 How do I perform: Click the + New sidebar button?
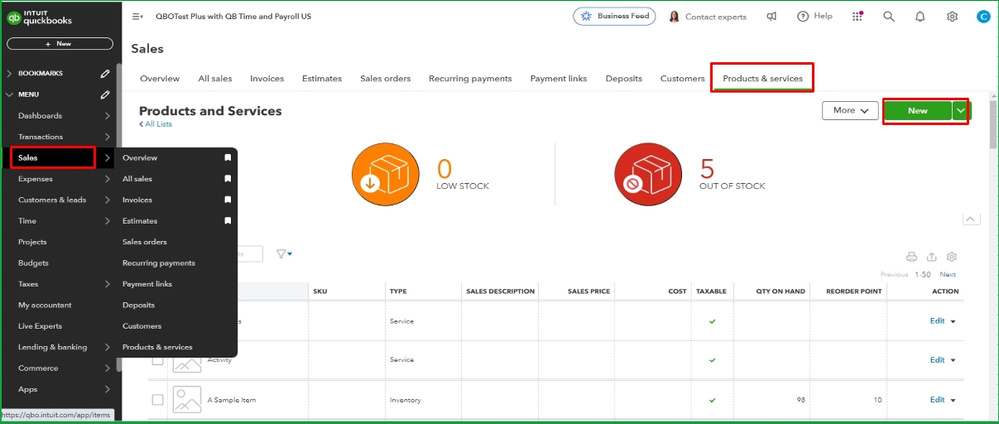[x=60, y=44]
